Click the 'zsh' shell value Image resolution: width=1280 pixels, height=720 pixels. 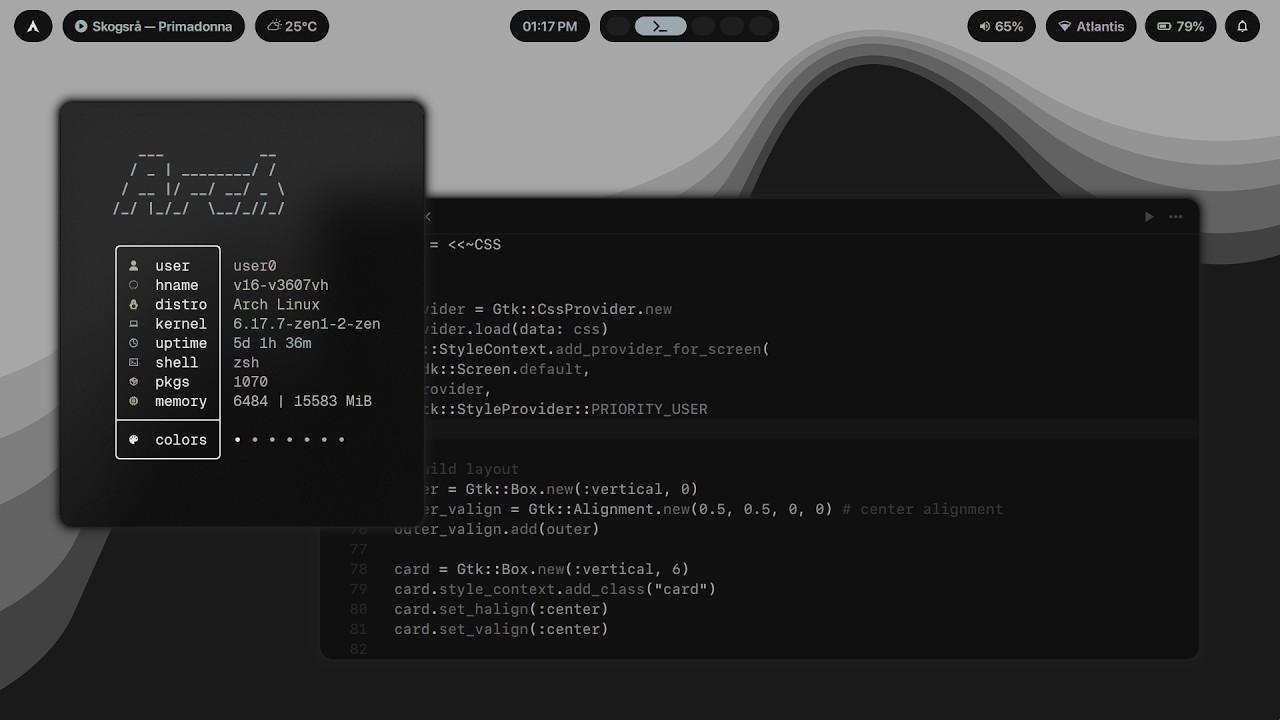pos(246,362)
